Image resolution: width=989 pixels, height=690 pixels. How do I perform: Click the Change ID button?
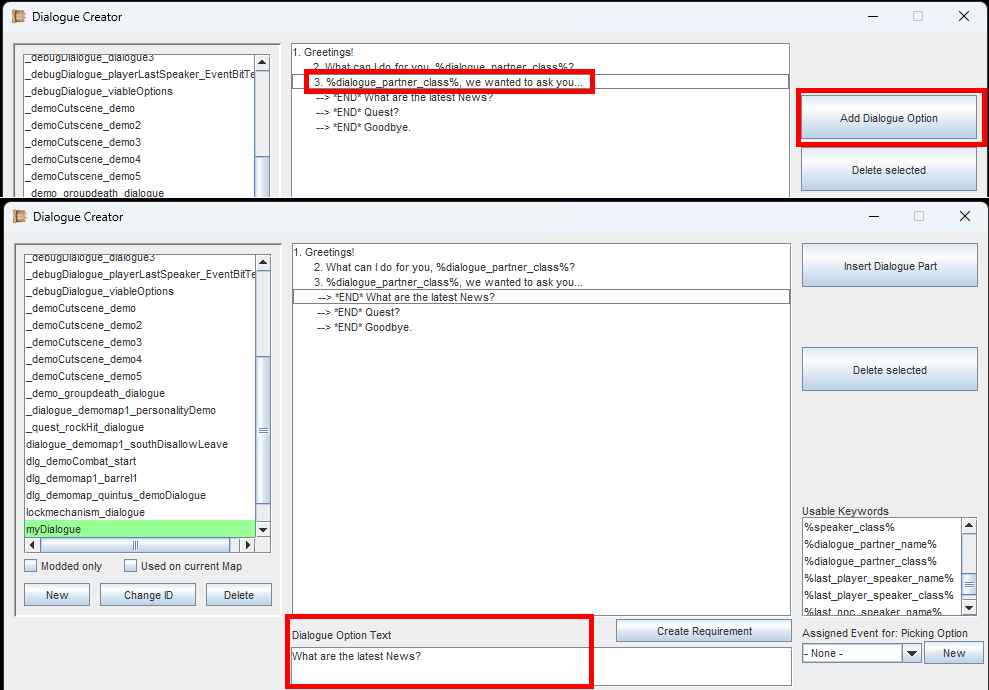click(x=148, y=595)
